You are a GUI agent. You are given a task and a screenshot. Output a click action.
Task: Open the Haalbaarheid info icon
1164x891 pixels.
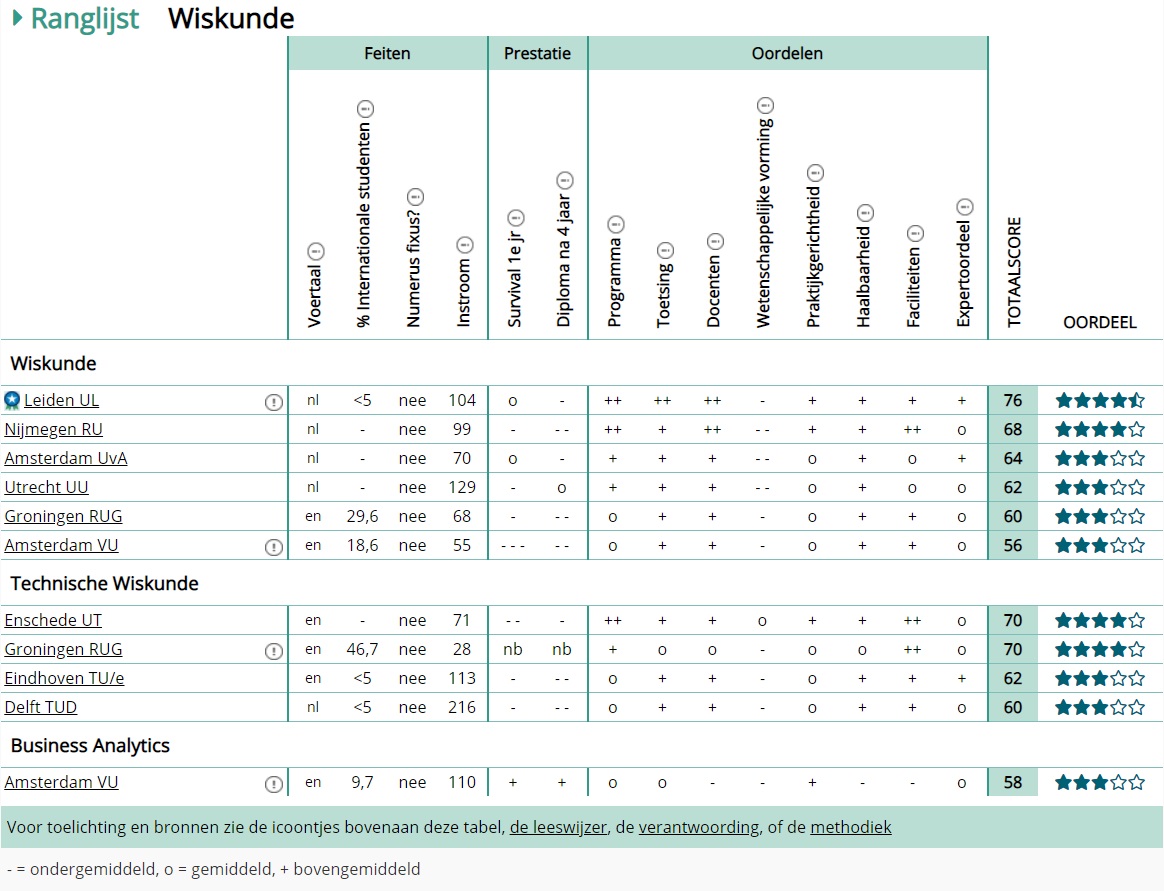coord(865,214)
